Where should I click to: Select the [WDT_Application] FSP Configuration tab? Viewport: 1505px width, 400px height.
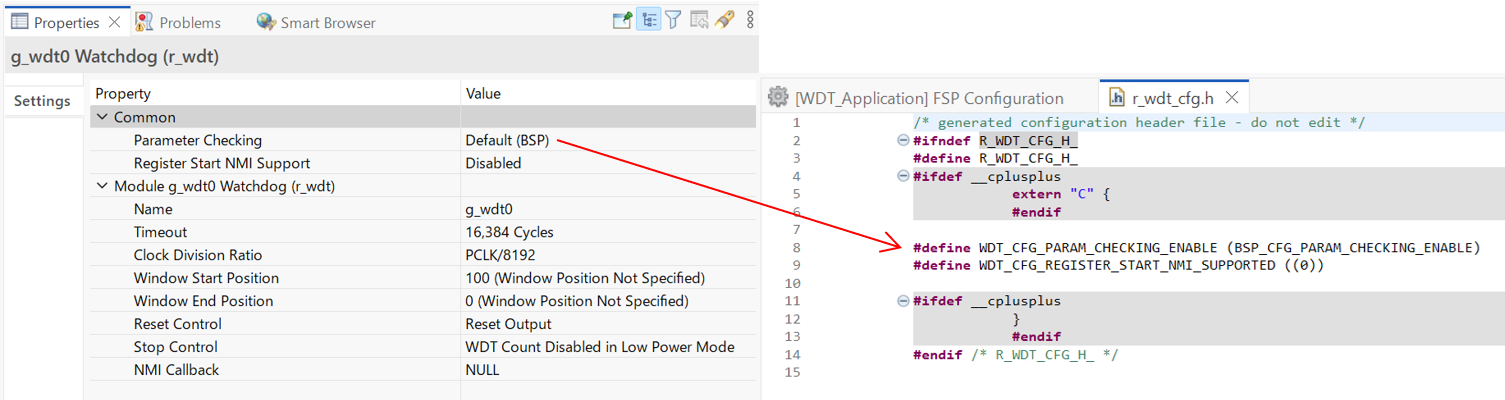[929, 98]
